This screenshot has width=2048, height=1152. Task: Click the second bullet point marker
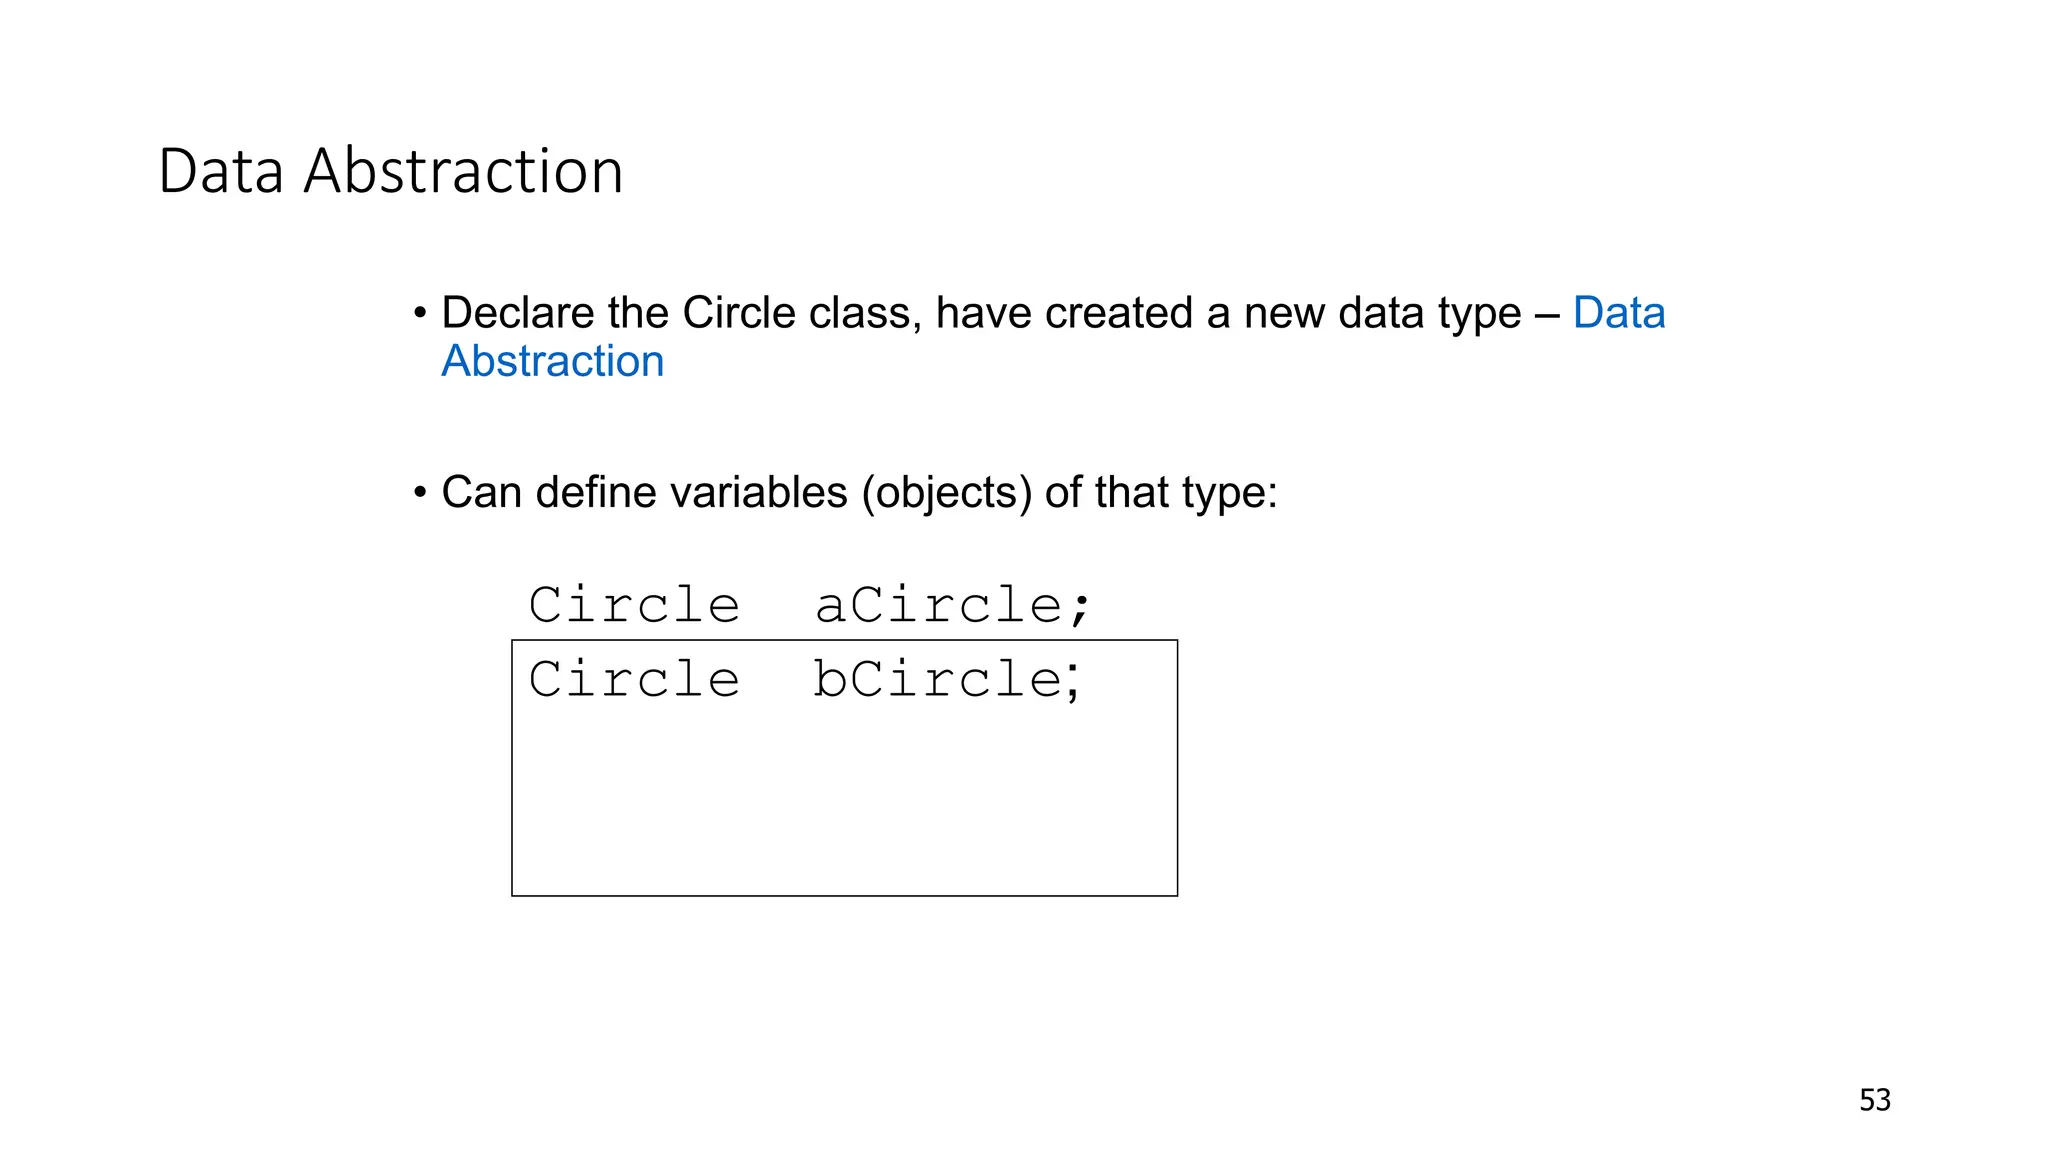pyautogui.click(x=421, y=493)
